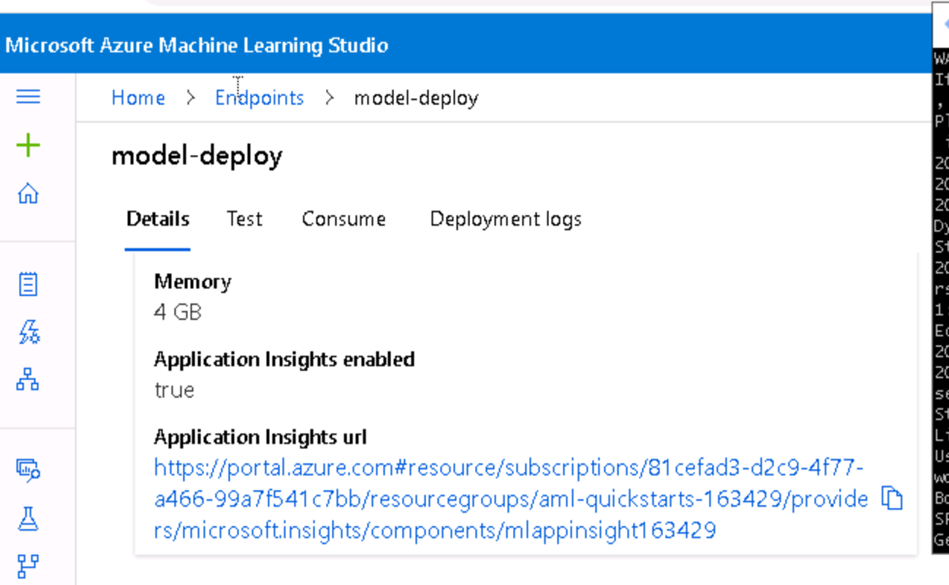This screenshot has width=949, height=585.
Task: Open Experiments flask icon in sidebar
Action: click(28, 518)
